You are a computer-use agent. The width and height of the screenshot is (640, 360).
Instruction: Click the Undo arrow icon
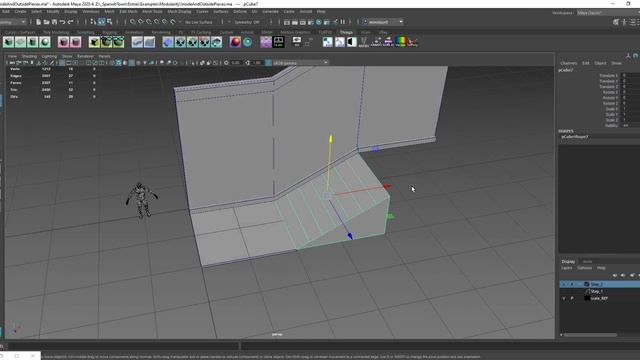click(62, 22)
